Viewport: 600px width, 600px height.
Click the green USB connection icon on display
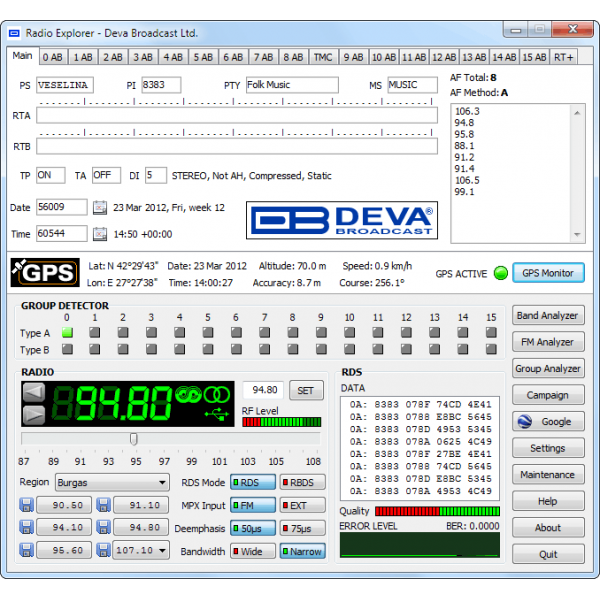click(217, 414)
